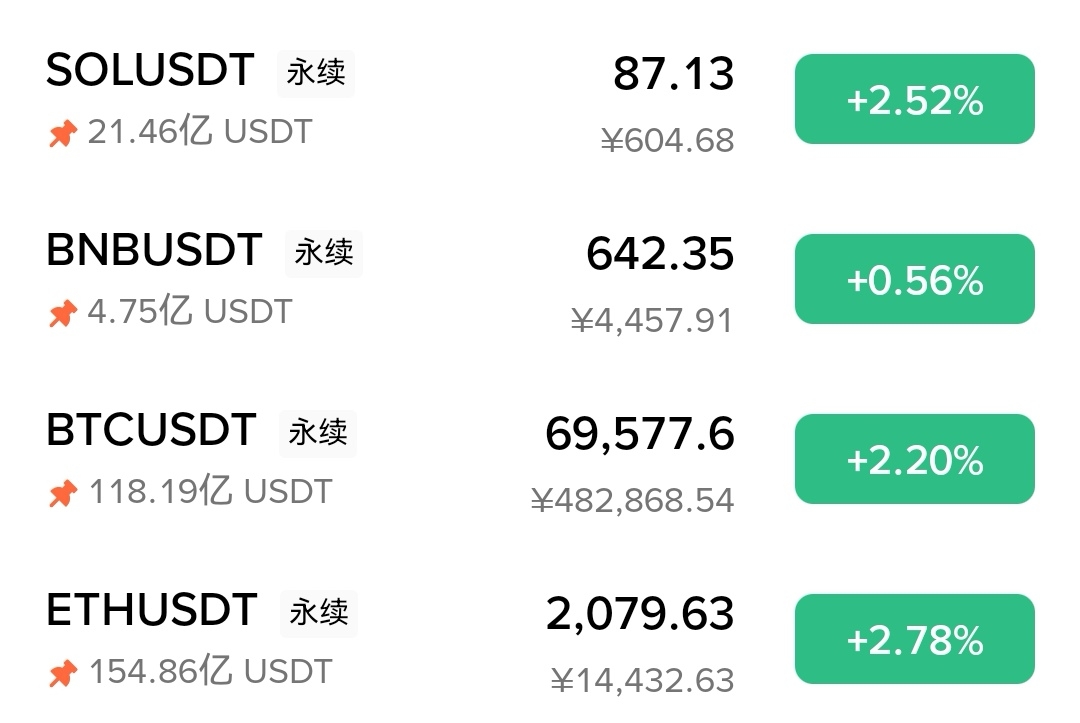The image size is (1080, 723).
Task: Tap the +0.56% change button for BNBUSDT
Action: pos(914,280)
